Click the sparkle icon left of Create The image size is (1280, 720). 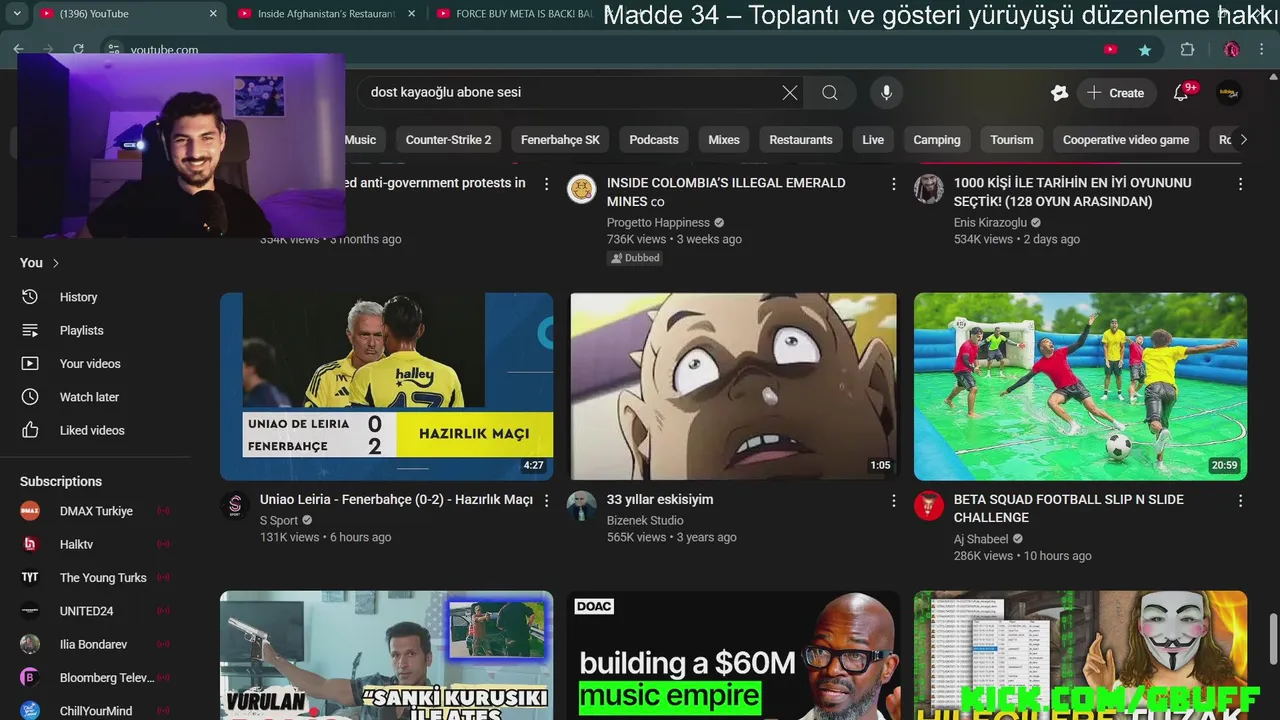click(x=1059, y=92)
